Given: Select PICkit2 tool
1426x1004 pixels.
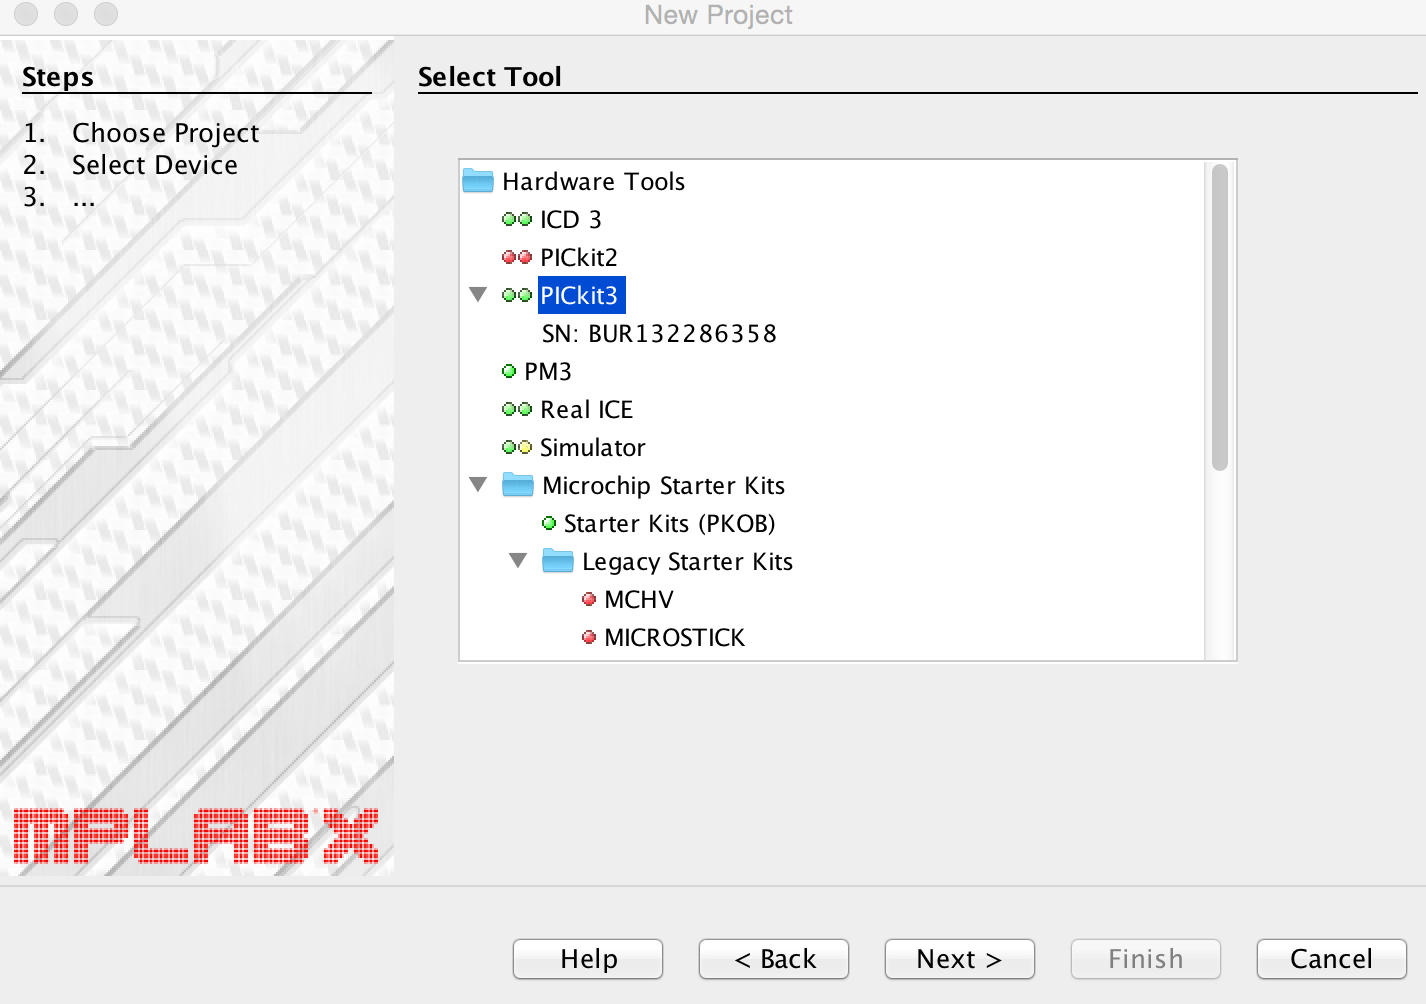Looking at the screenshot, I should click(x=579, y=257).
